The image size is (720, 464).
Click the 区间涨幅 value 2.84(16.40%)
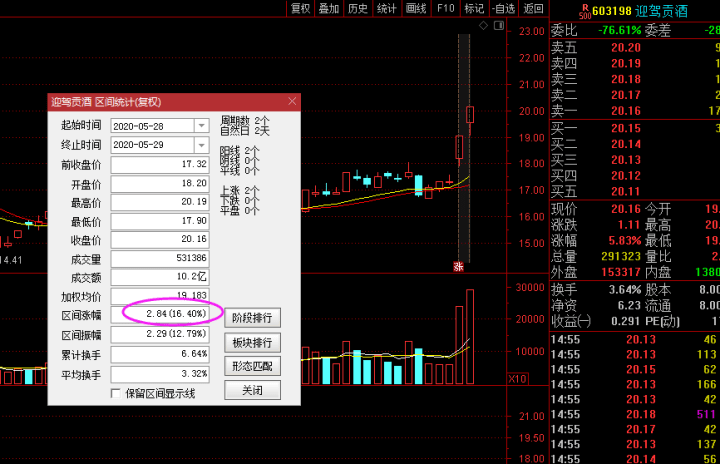coord(160,315)
